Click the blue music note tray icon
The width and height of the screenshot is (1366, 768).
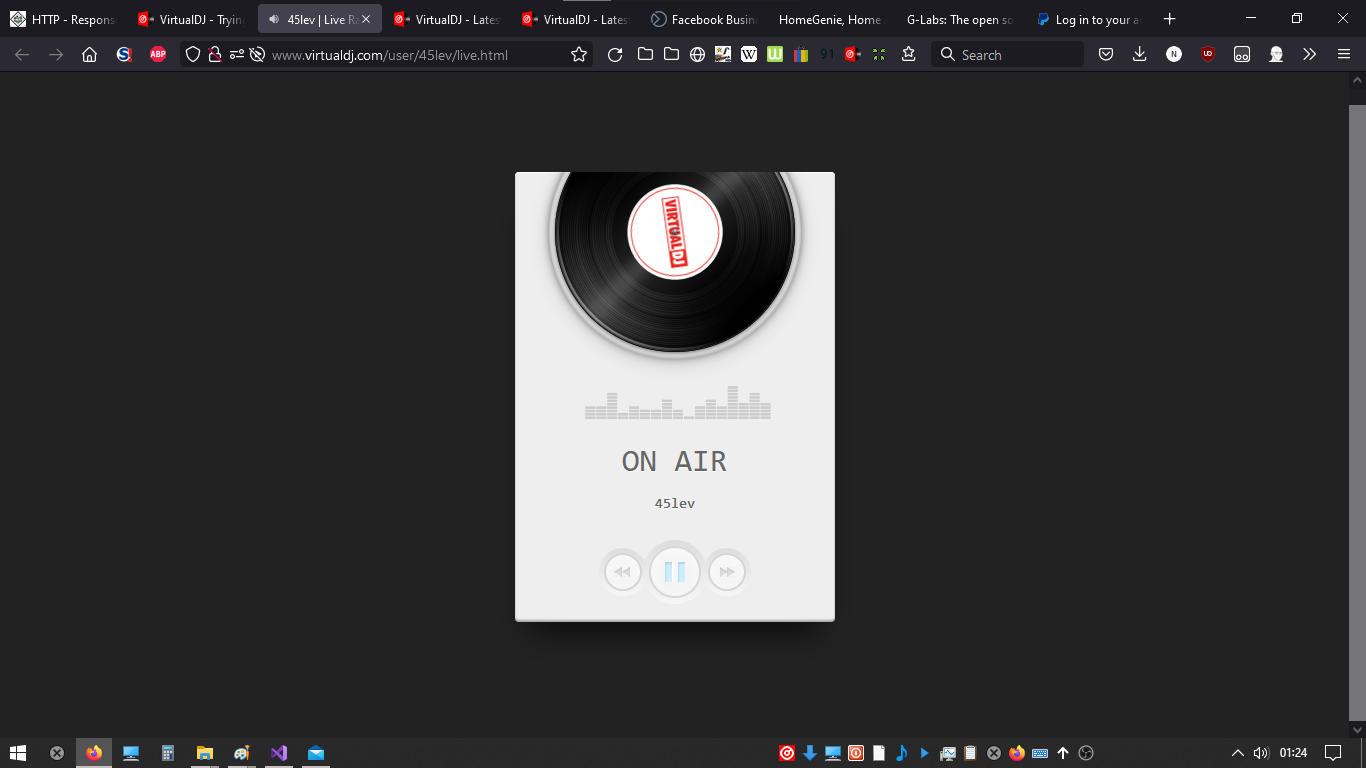click(901, 753)
